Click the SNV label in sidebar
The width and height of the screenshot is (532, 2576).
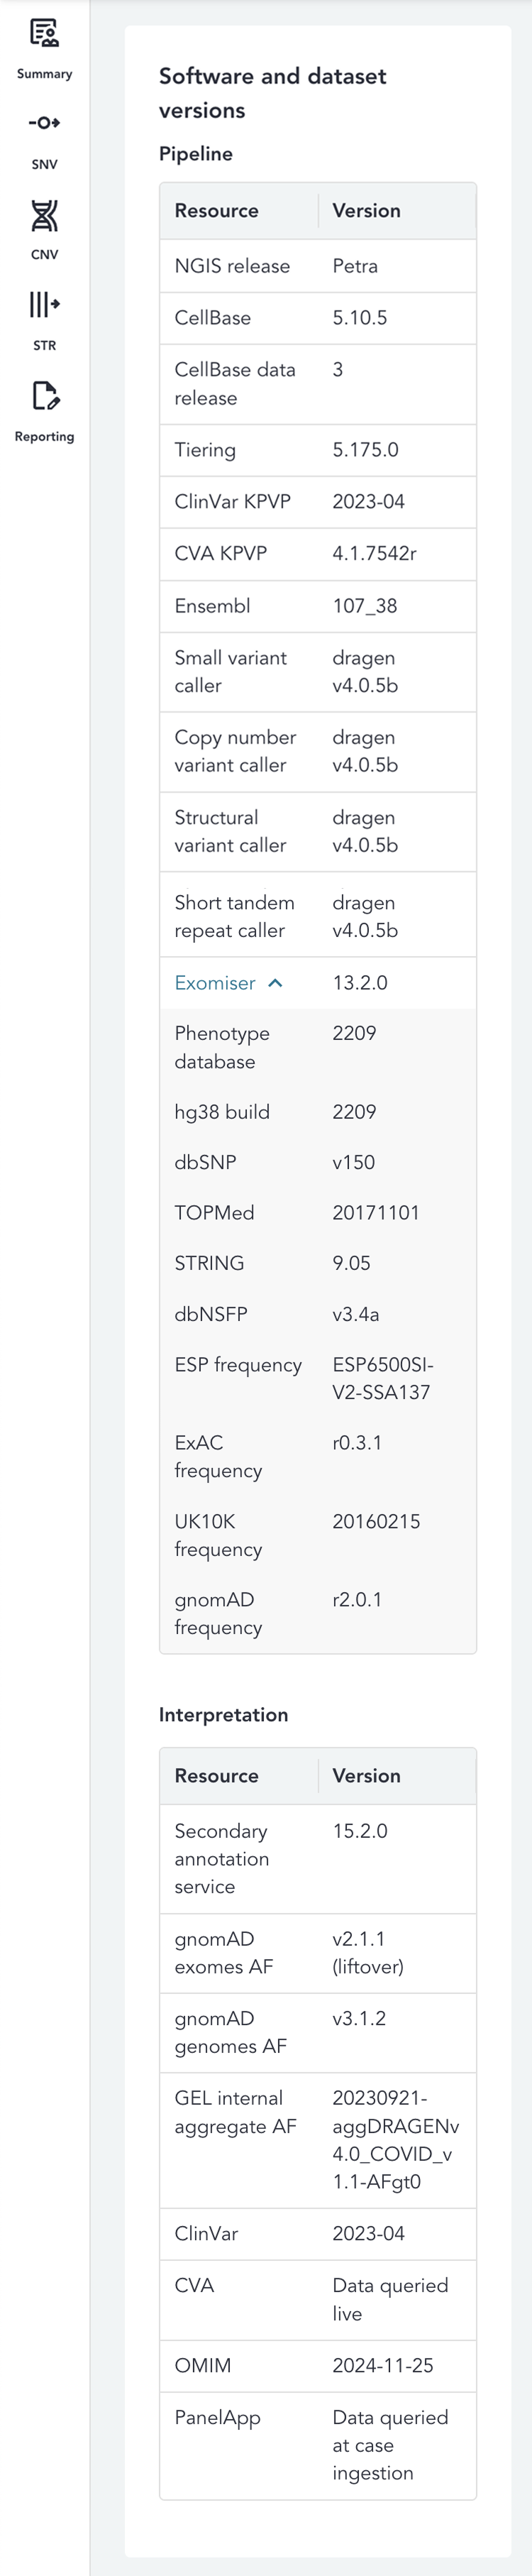(x=44, y=164)
